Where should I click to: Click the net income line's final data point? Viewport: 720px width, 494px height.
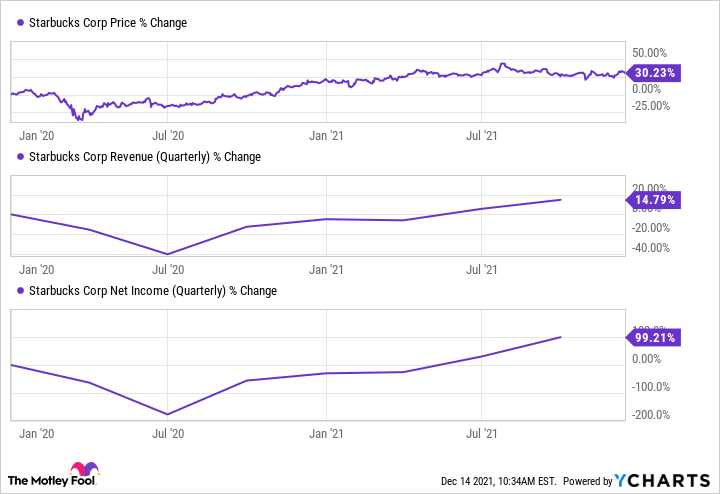tap(561, 337)
